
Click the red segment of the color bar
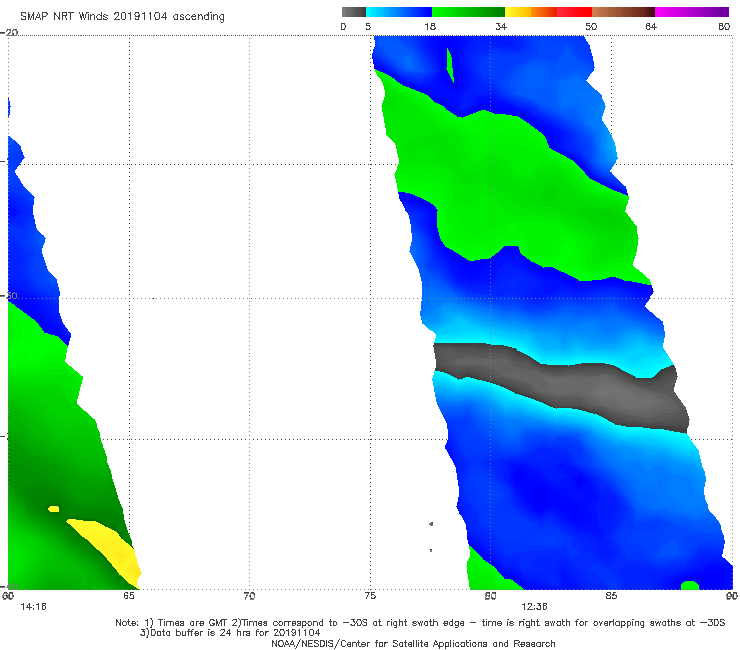tap(574, 12)
